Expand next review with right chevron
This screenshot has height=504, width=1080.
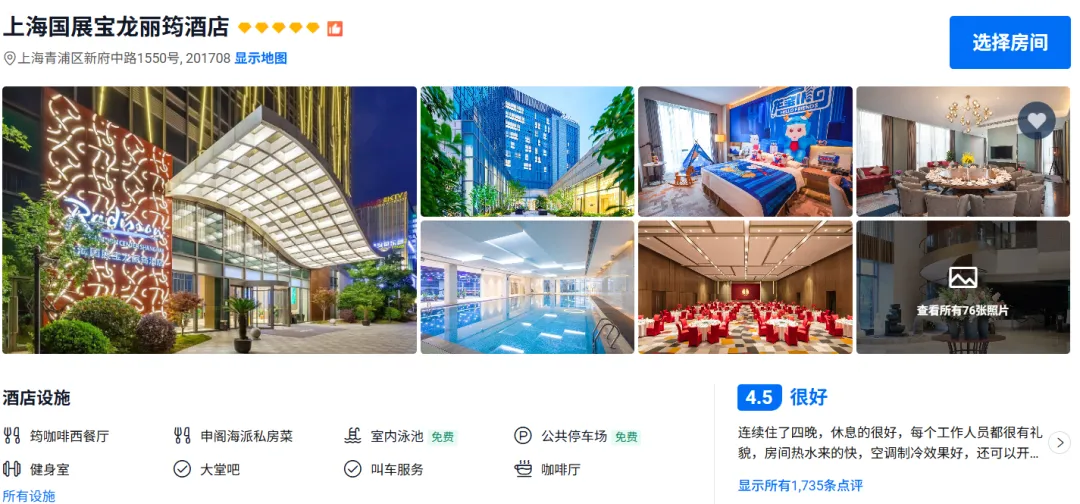1060,442
